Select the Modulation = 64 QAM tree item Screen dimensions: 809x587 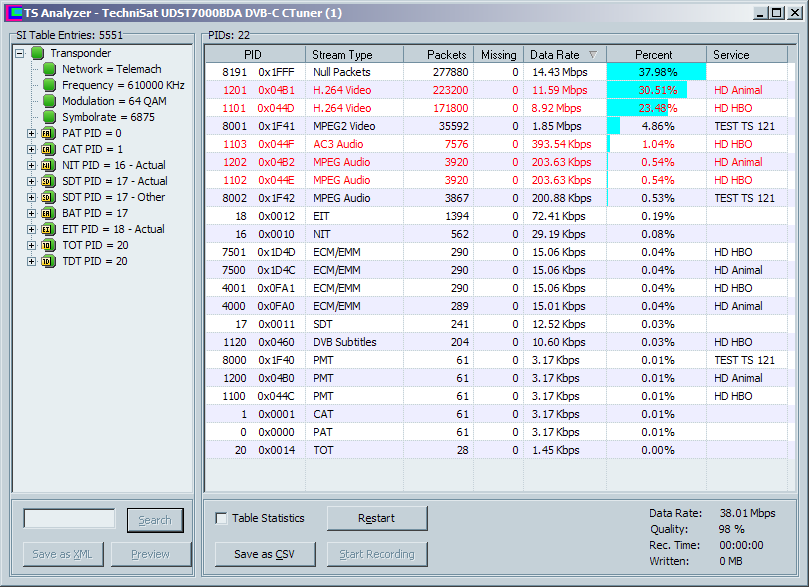(x=114, y=101)
